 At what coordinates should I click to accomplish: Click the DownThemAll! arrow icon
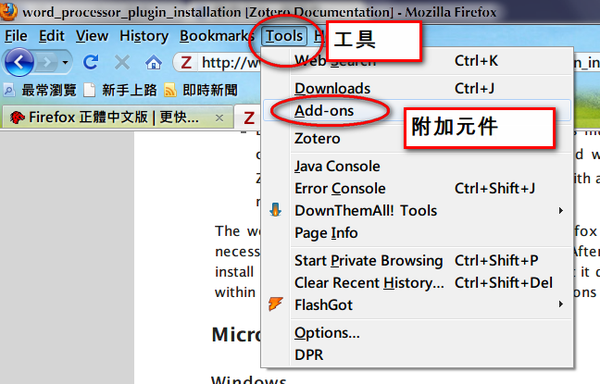click(276, 210)
